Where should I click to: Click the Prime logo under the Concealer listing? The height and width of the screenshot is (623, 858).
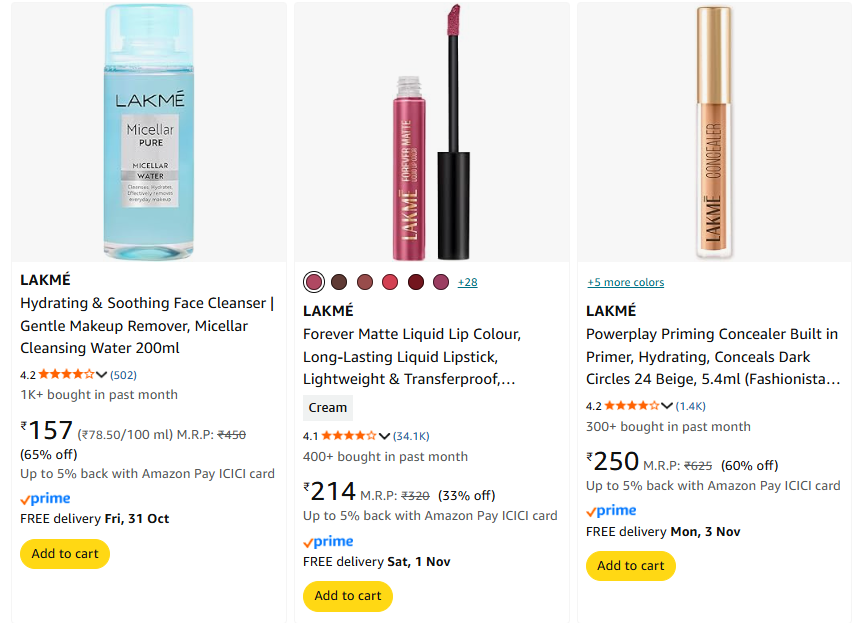[611, 511]
